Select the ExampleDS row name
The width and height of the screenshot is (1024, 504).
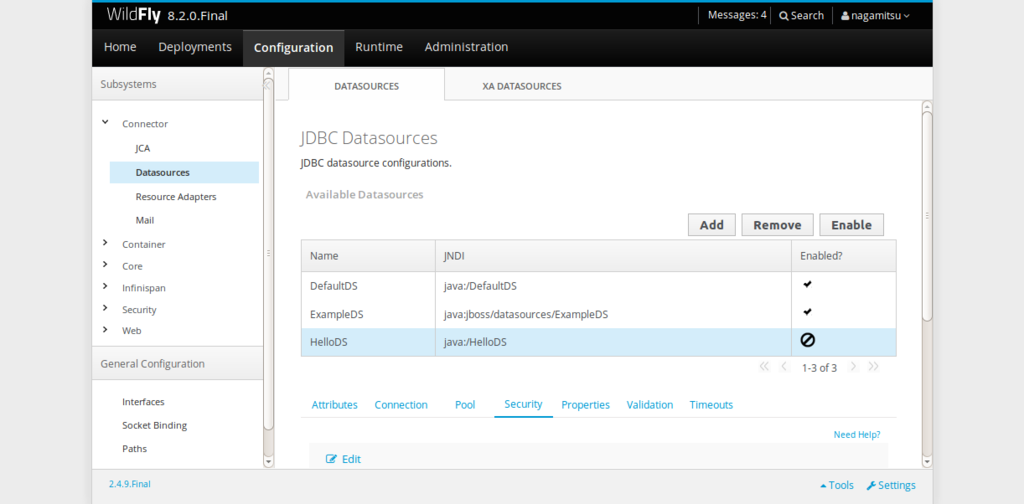(336, 314)
